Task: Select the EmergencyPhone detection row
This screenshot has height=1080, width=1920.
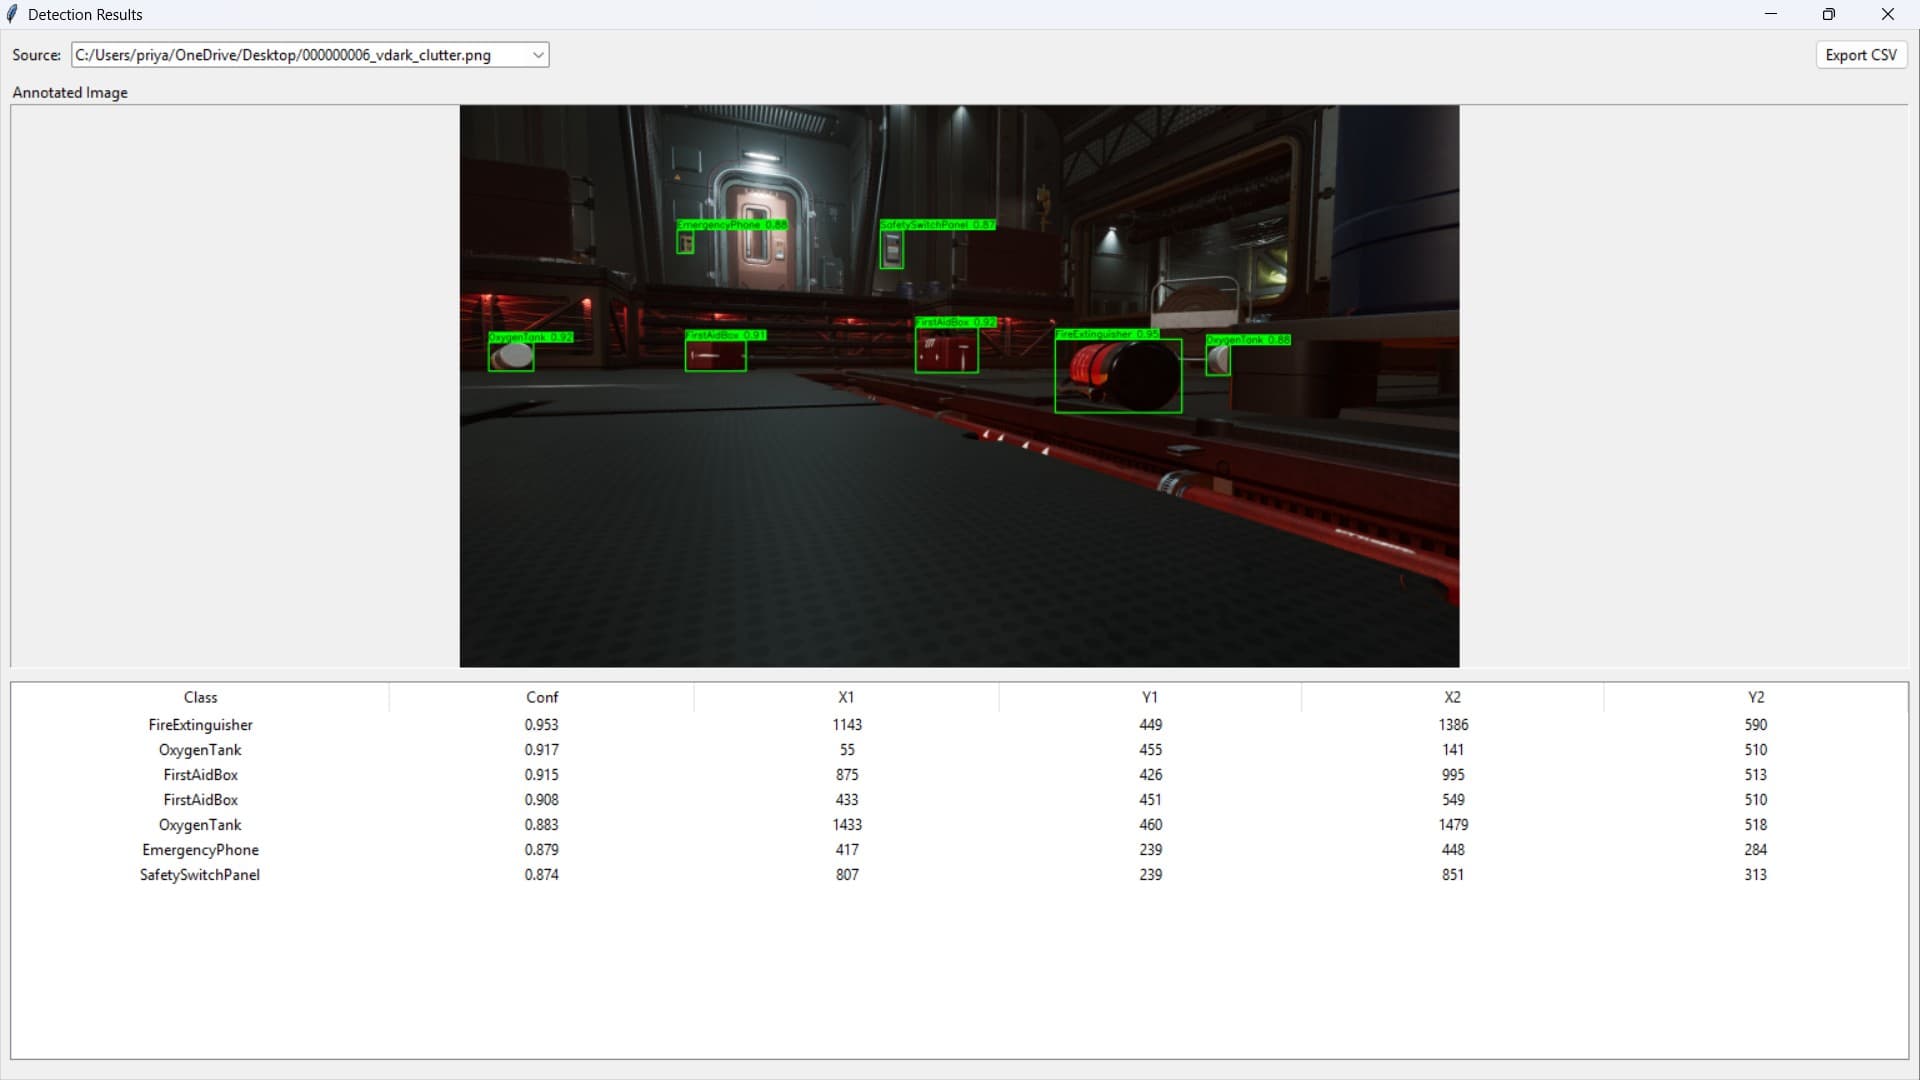Action: pyautogui.click(x=200, y=850)
